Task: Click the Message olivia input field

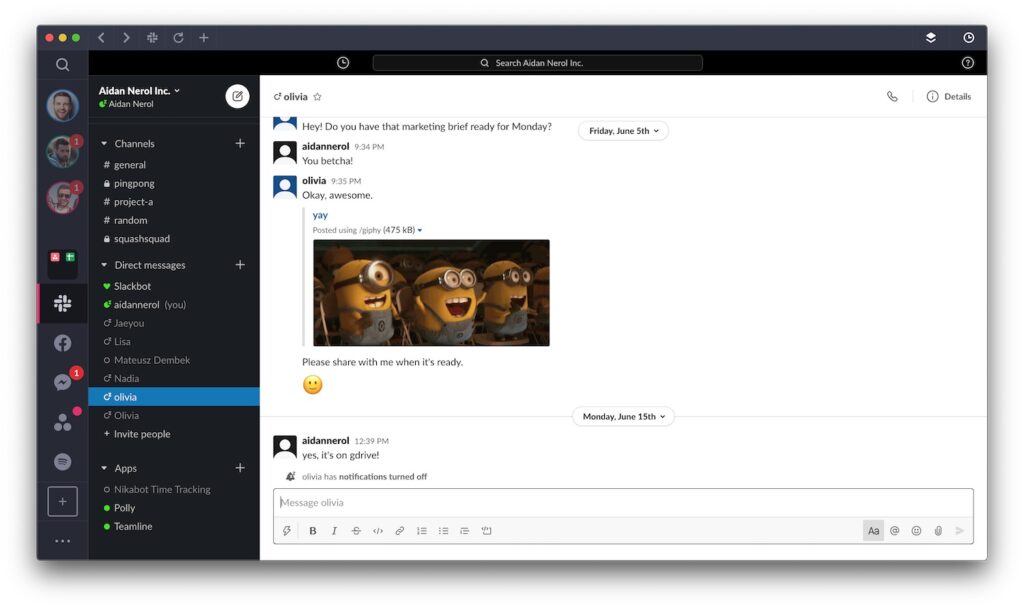Action: [x=623, y=503]
